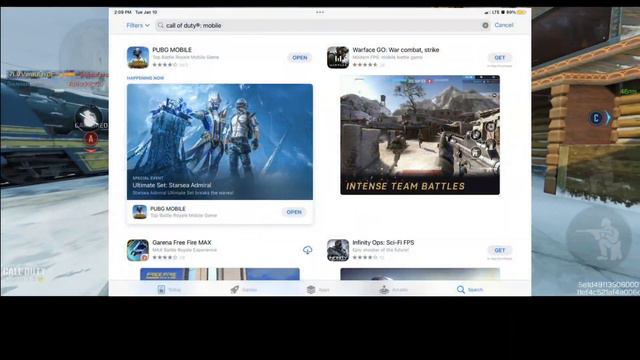
Task: Tap the C objective marker in background game
Action: [596, 118]
